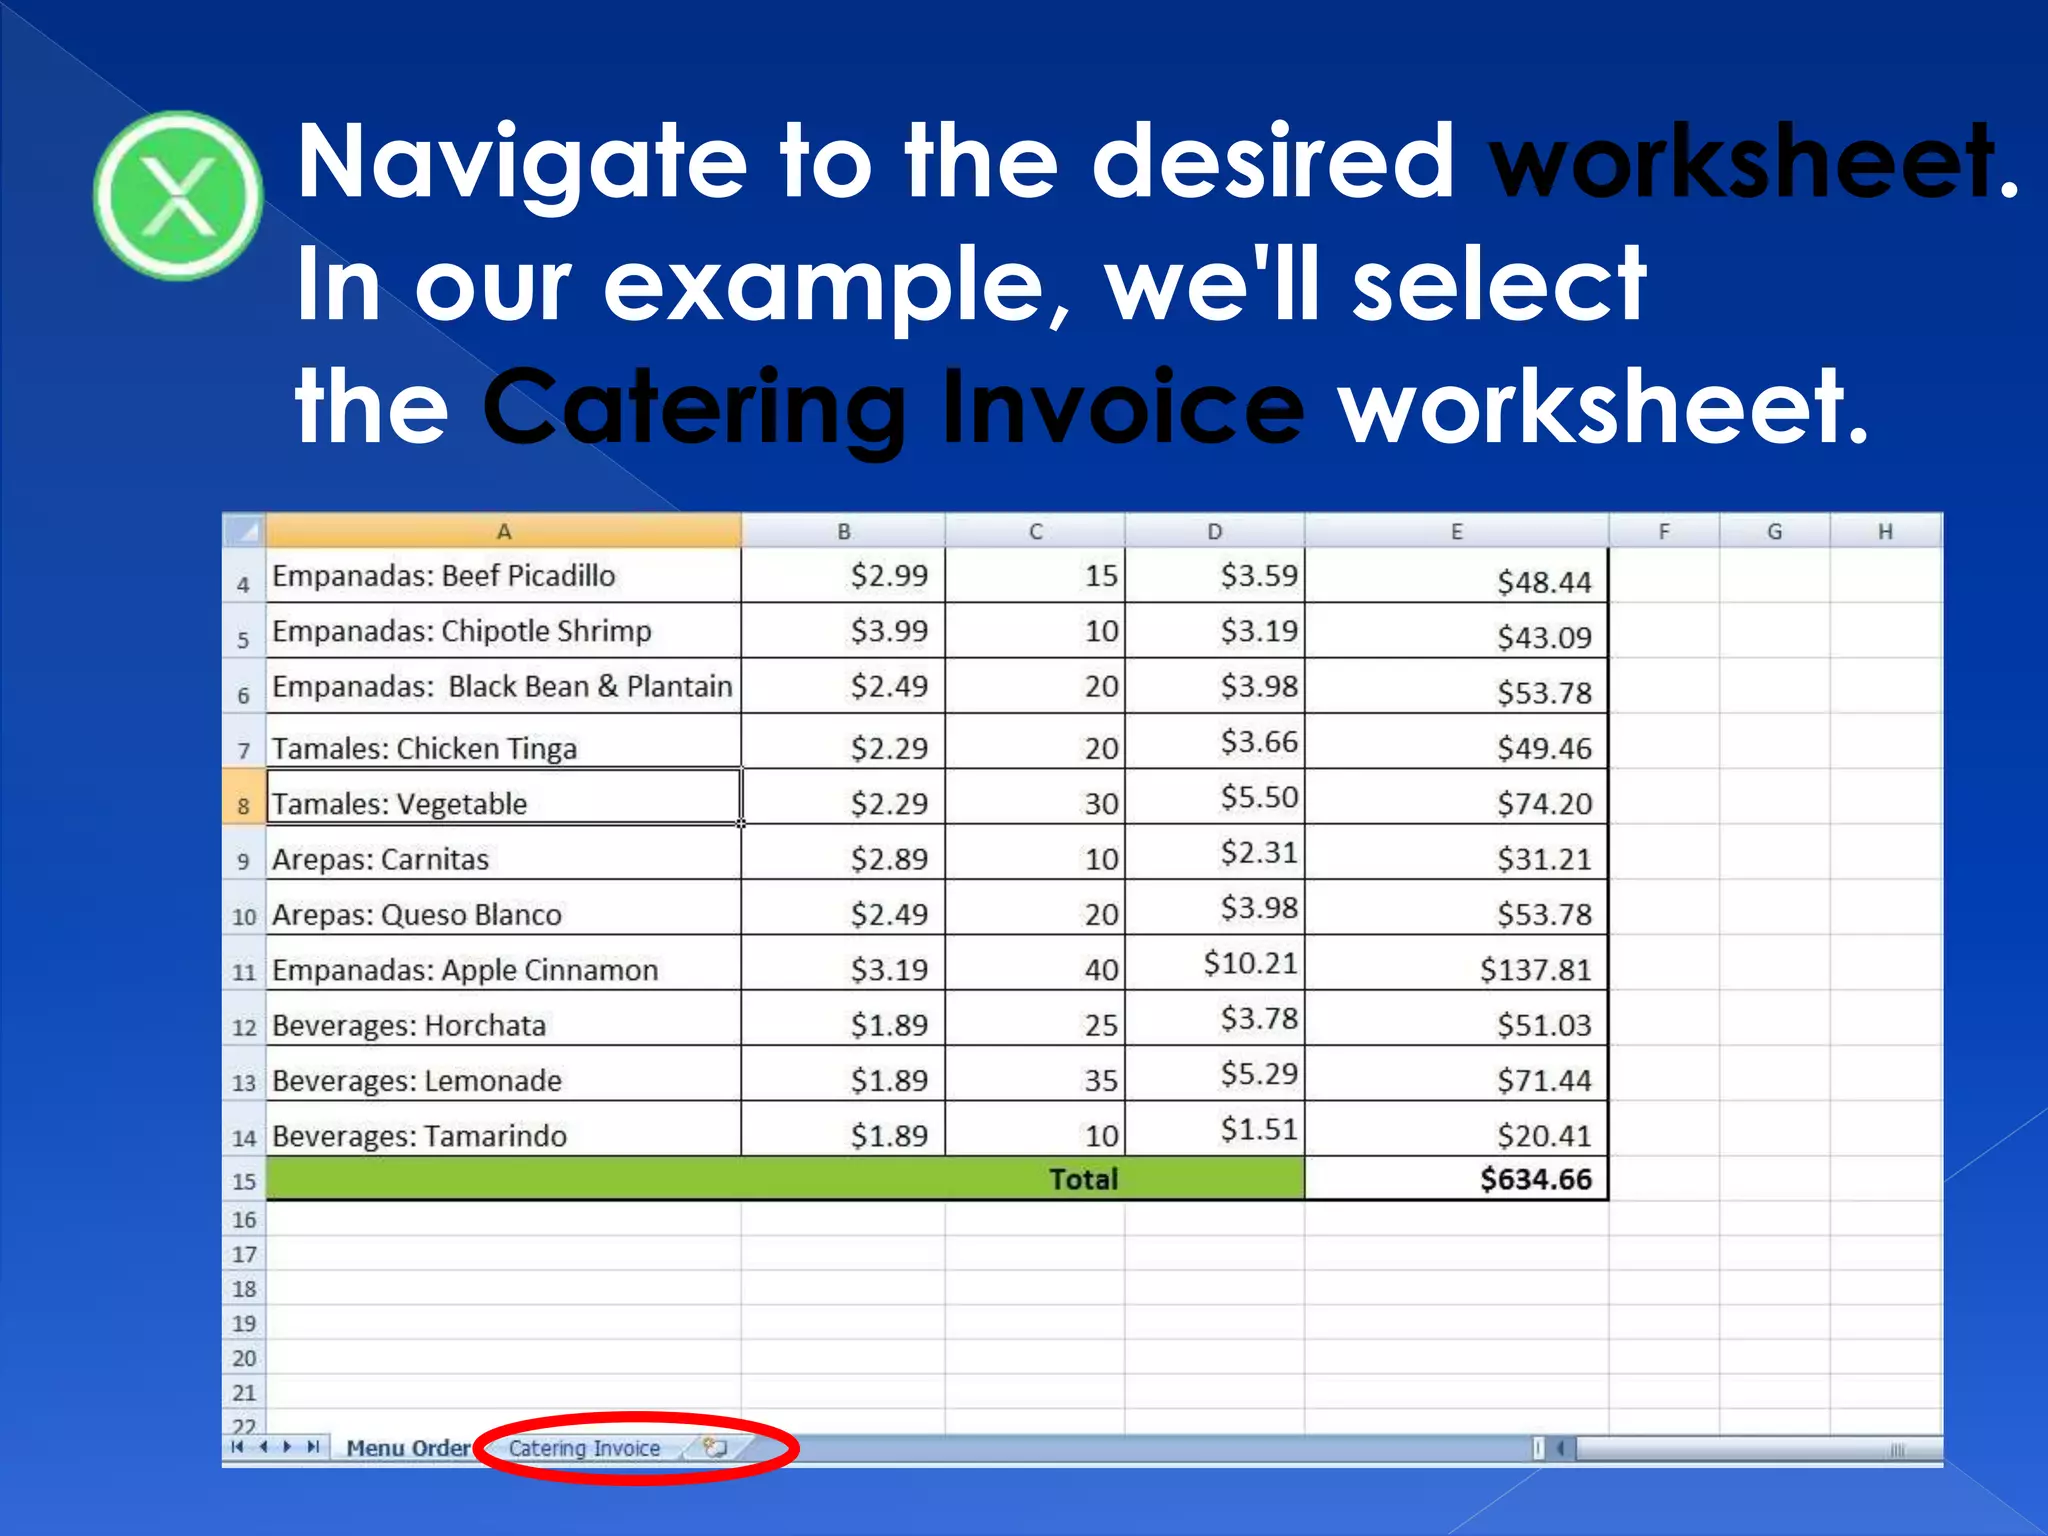Click the total value '$634.66'
This screenshot has height=1536, width=2048.
[x=1457, y=1179]
